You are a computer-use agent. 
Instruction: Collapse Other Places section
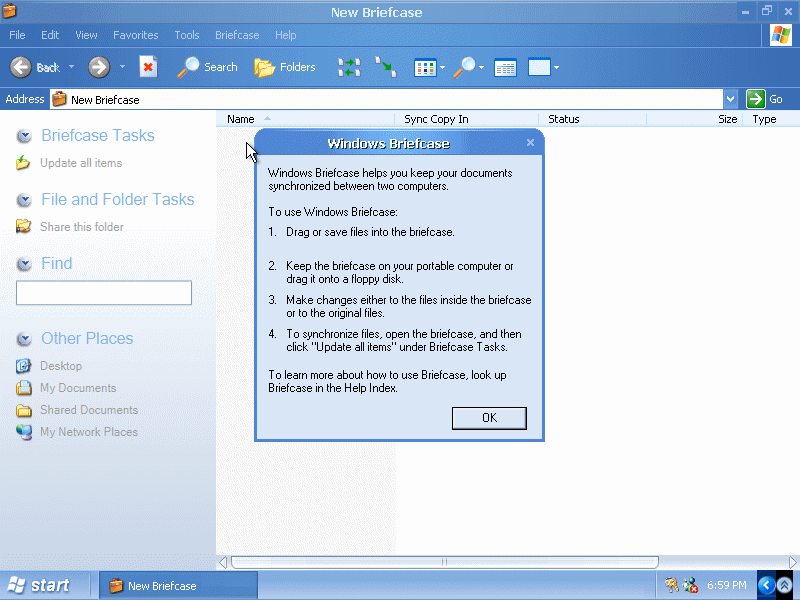(24, 339)
